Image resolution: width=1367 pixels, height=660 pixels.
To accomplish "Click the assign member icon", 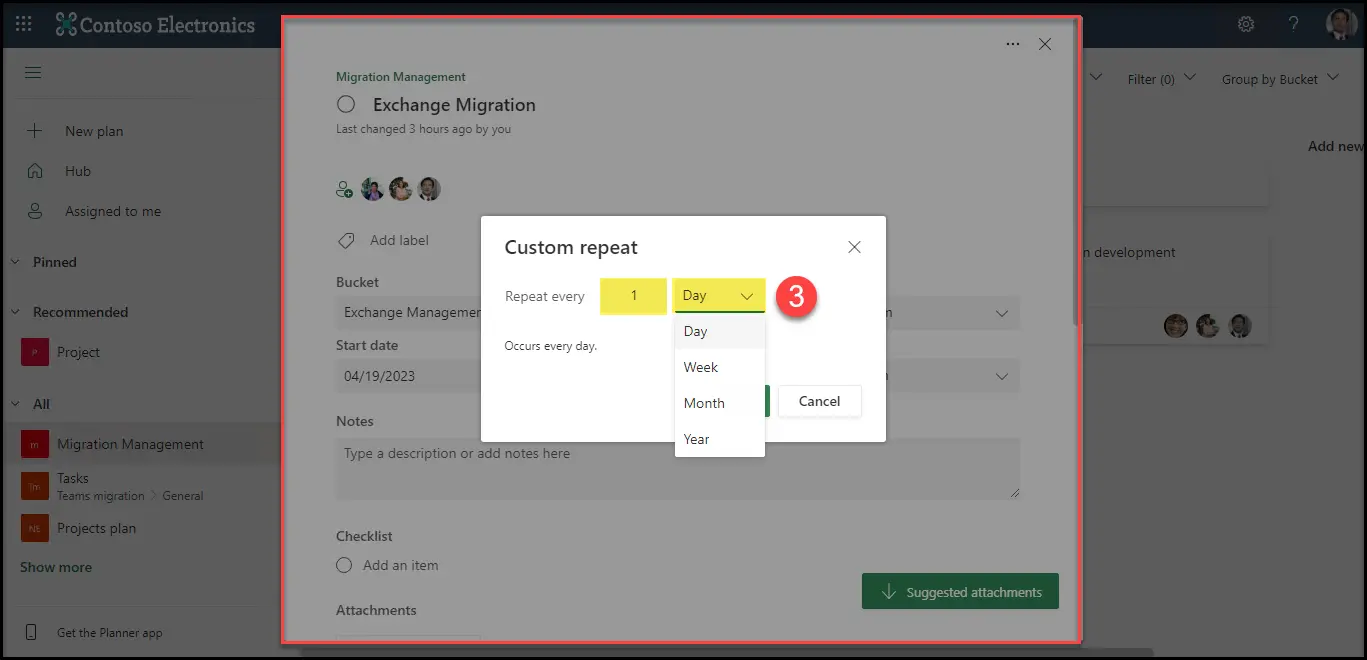I will tap(345, 189).
